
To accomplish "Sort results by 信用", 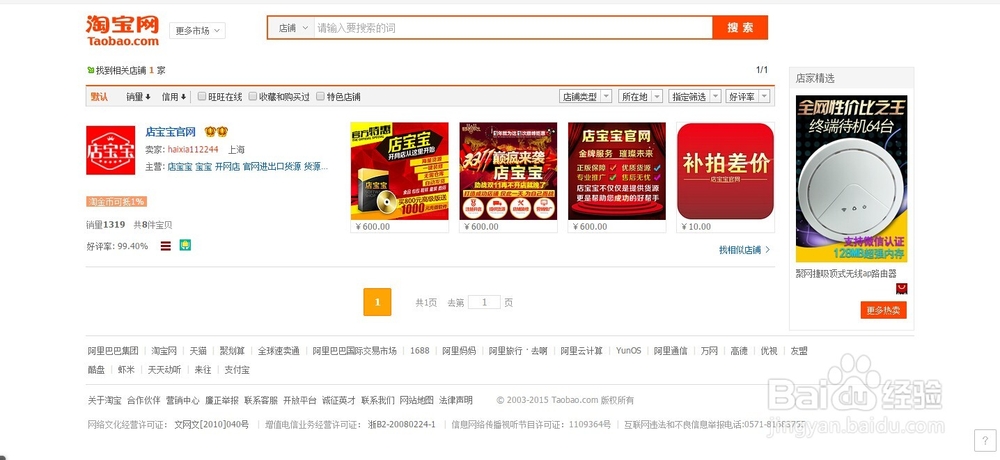I will (x=173, y=96).
